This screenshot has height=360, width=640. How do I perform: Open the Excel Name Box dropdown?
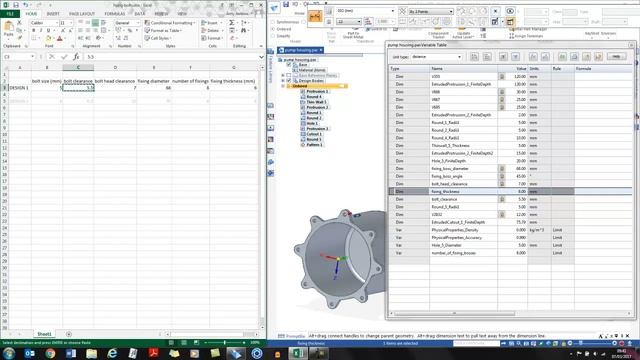click(x=32, y=57)
